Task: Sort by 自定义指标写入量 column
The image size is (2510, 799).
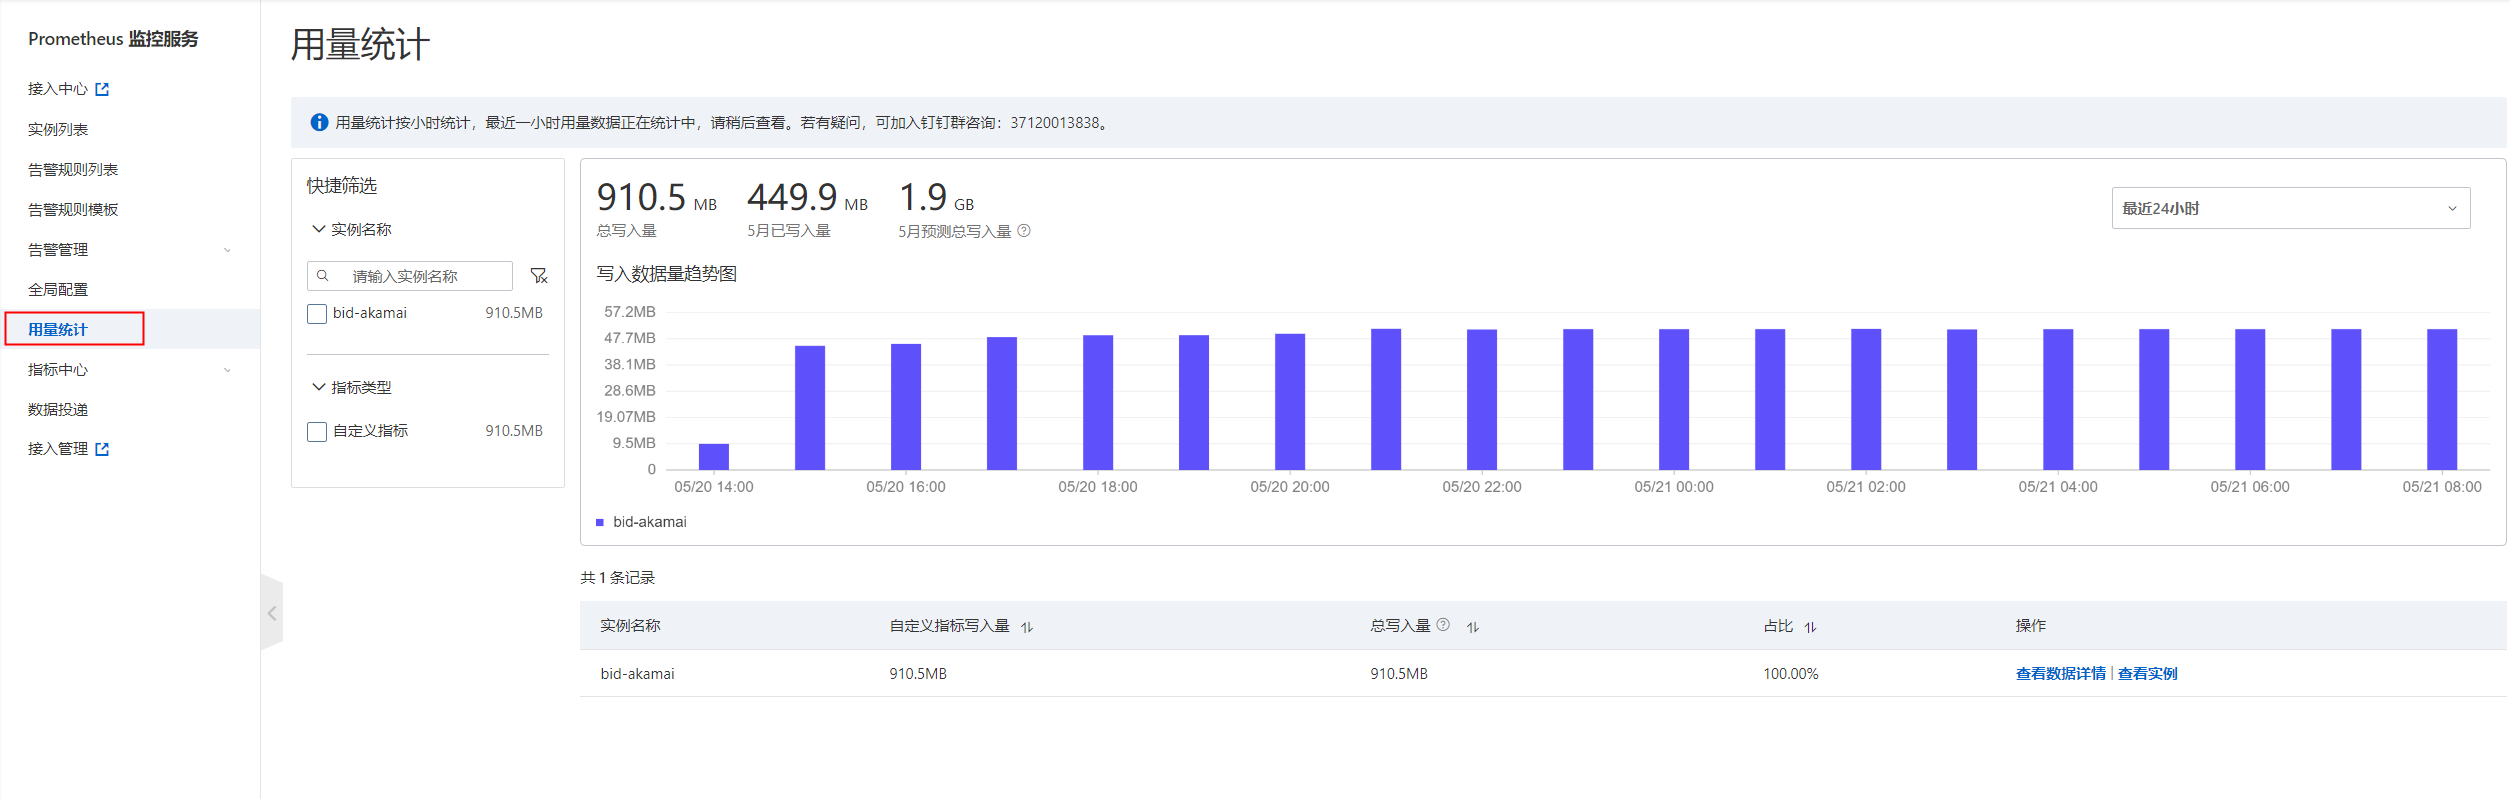Action: pyautogui.click(x=1027, y=627)
